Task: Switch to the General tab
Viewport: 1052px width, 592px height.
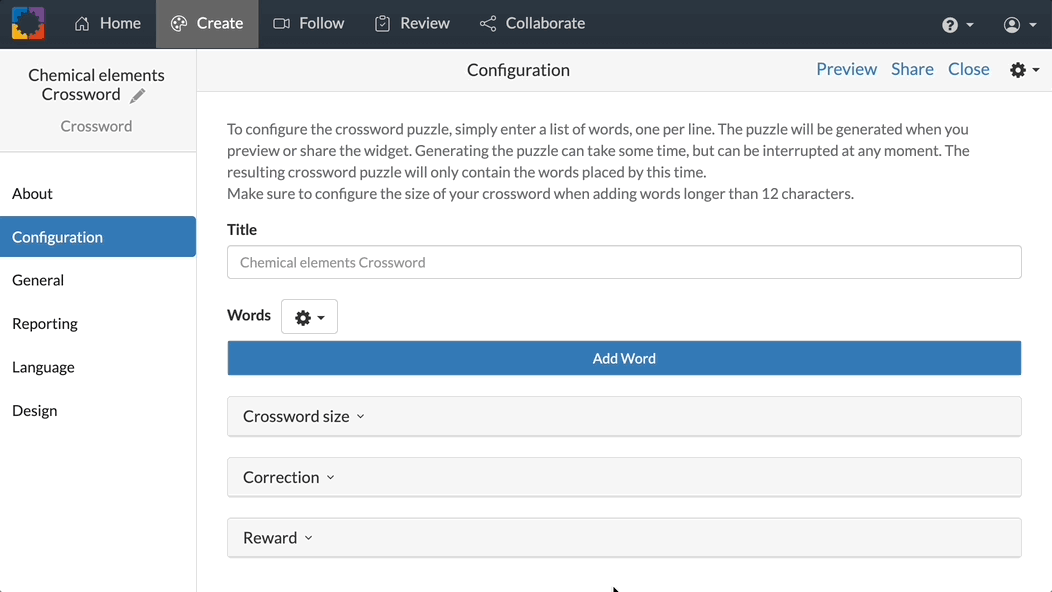Action: [38, 280]
